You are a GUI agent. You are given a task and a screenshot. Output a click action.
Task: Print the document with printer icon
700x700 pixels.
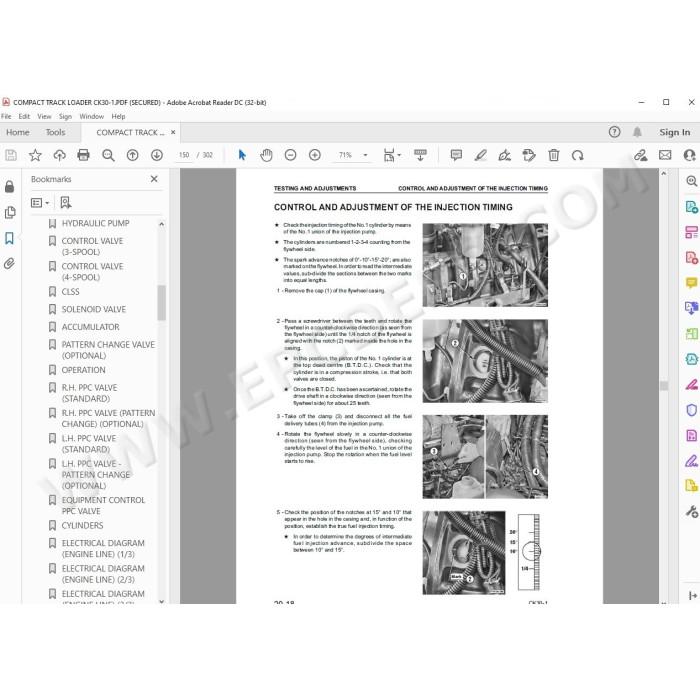coord(83,155)
